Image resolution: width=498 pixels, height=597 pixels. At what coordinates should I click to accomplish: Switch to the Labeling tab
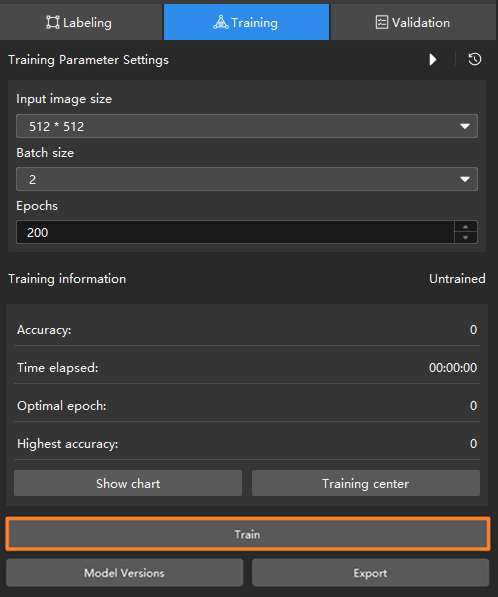click(x=81, y=22)
